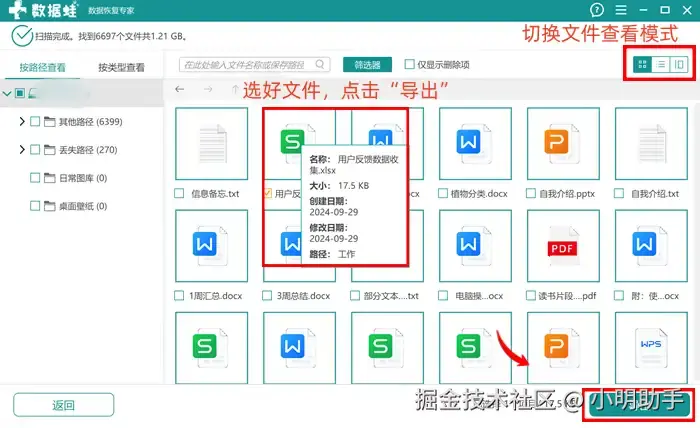Click the 部分文本....txt file name

click(x=391, y=296)
